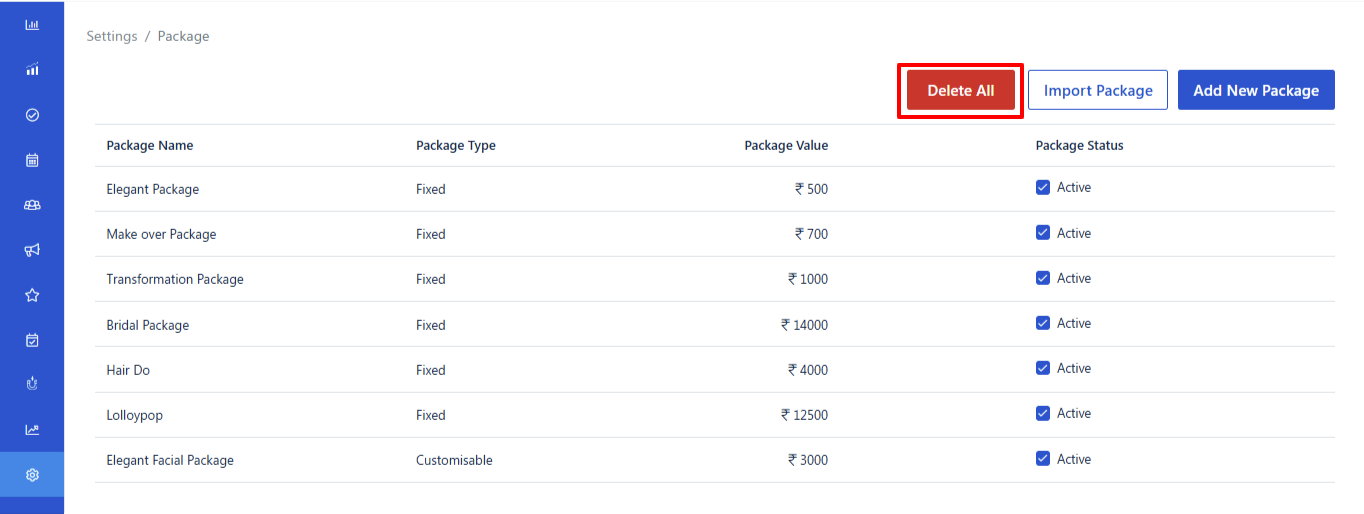The image size is (1364, 514).
Task: Open the bar chart dashboard icon in sidebar
Action: click(x=32, y=24)
